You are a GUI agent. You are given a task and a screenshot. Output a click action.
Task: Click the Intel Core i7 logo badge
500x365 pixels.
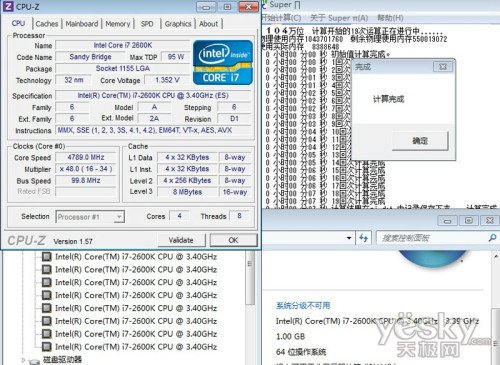[223, 62]
